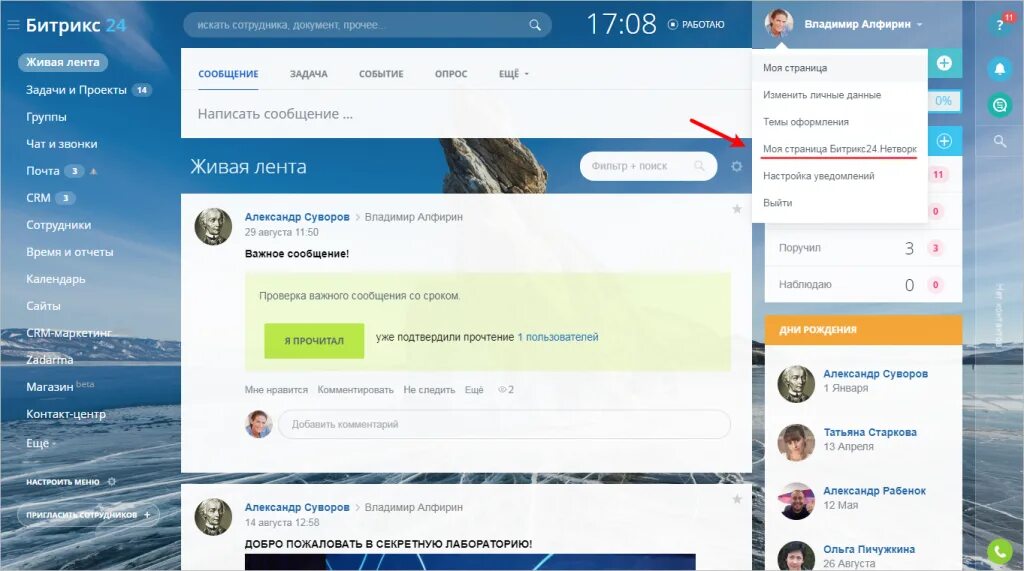Screen dimensions: 1024x571
Task: Click ПРИГЛАСИТЬ СОТРУДНИКОВ button
Action: coord(88,515)
